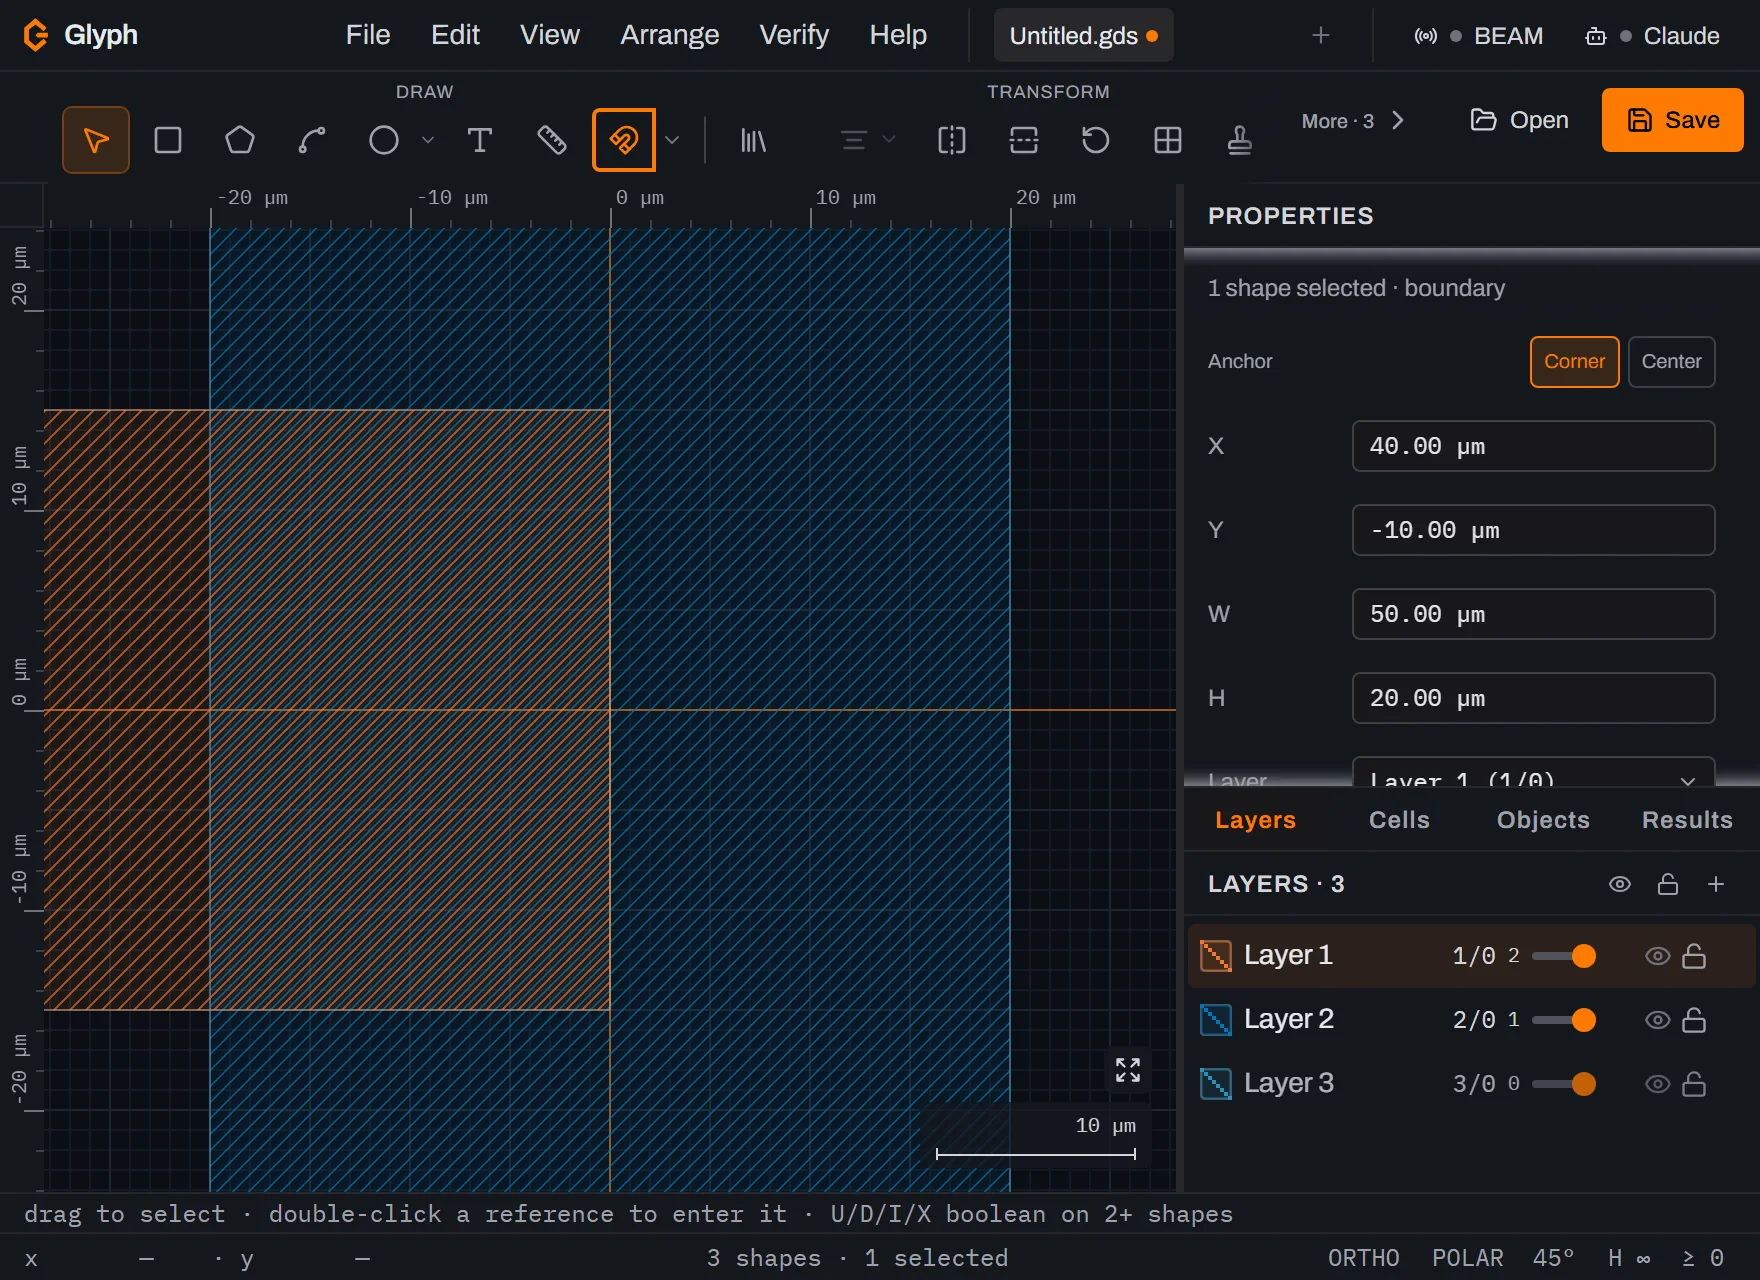1760x1280 pixels.
Task: Lock Layer 1 with its padlock
Action: (x=1694, y=956)
